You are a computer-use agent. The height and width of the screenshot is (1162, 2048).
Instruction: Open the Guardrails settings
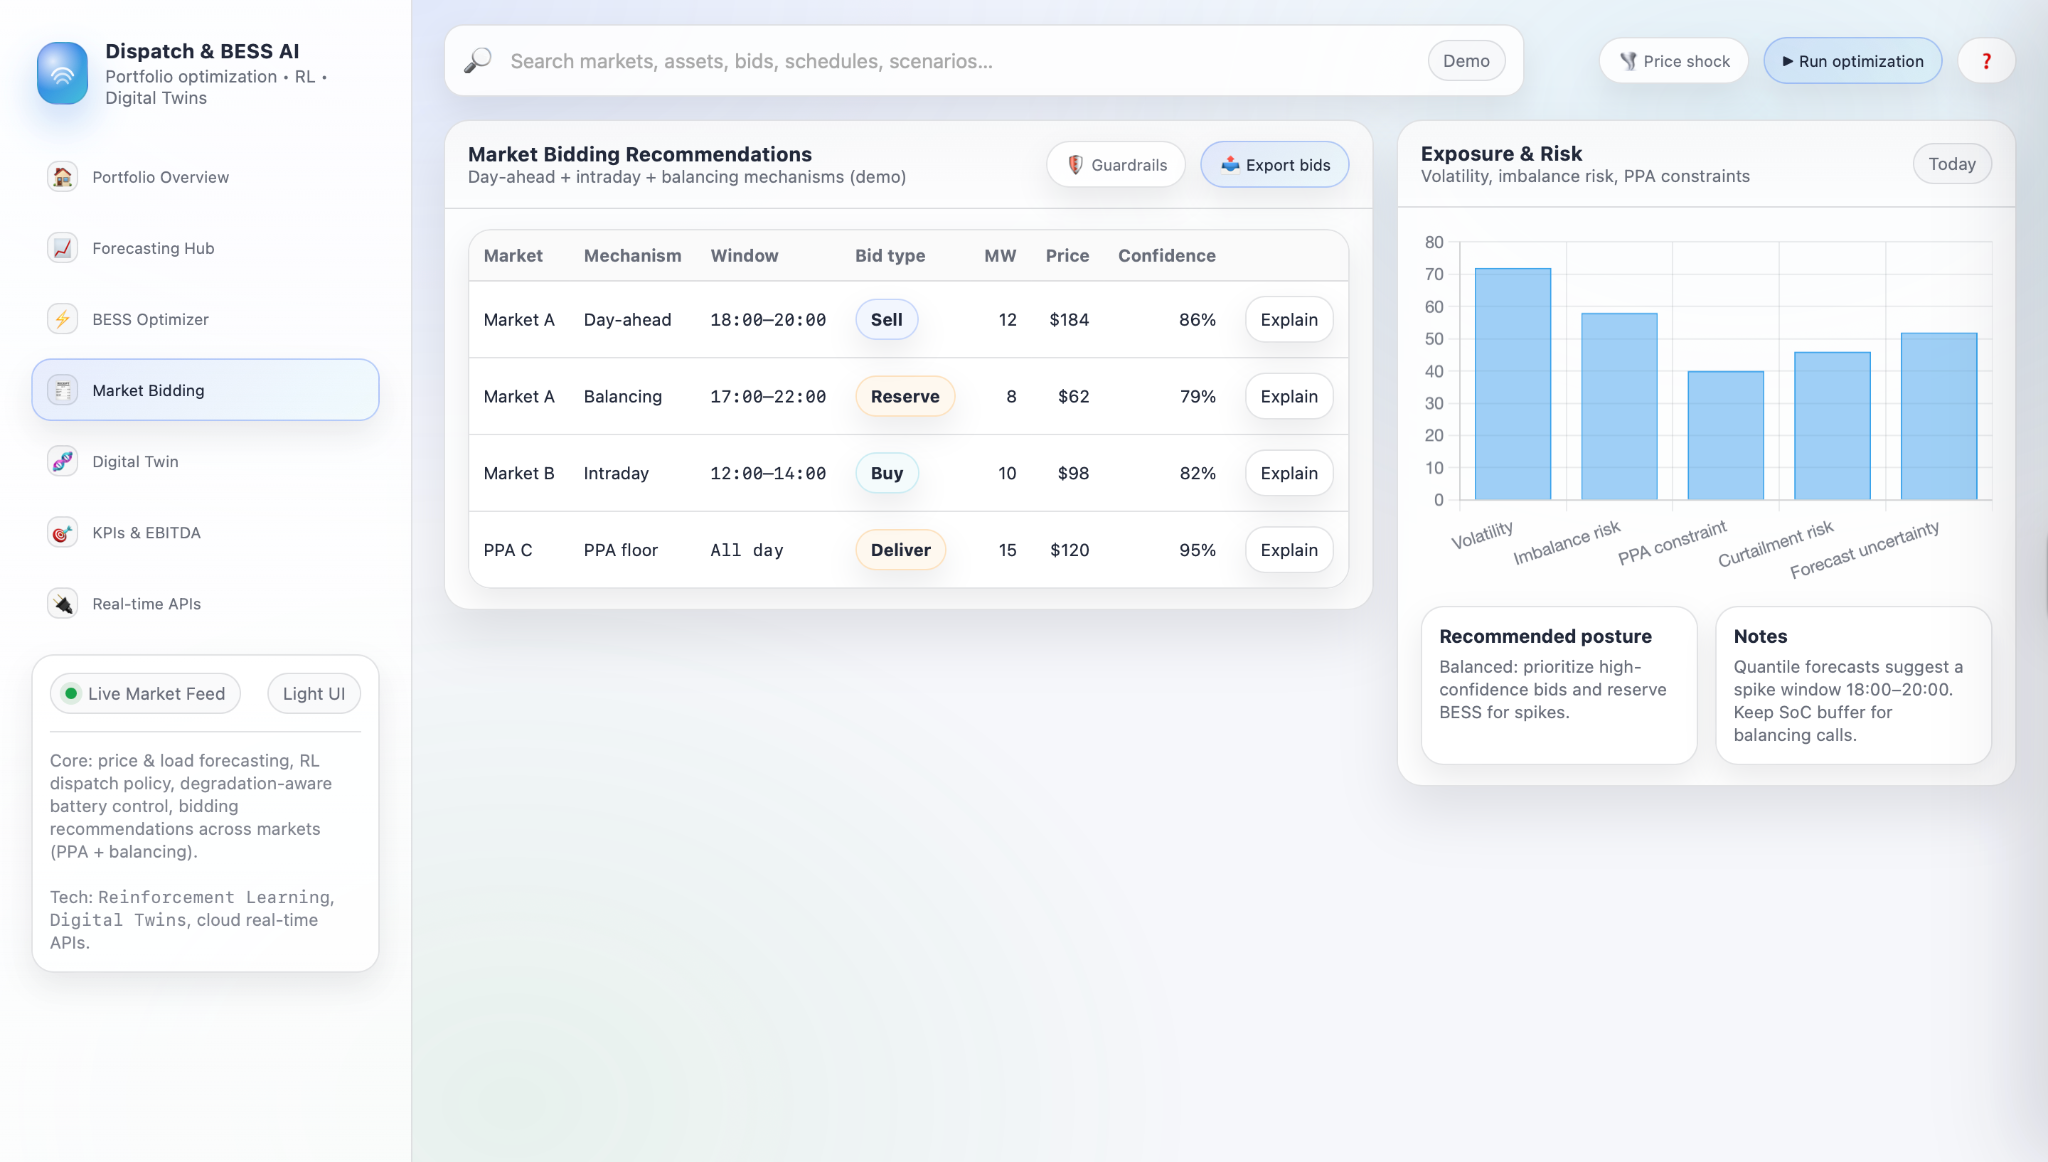1116,165
